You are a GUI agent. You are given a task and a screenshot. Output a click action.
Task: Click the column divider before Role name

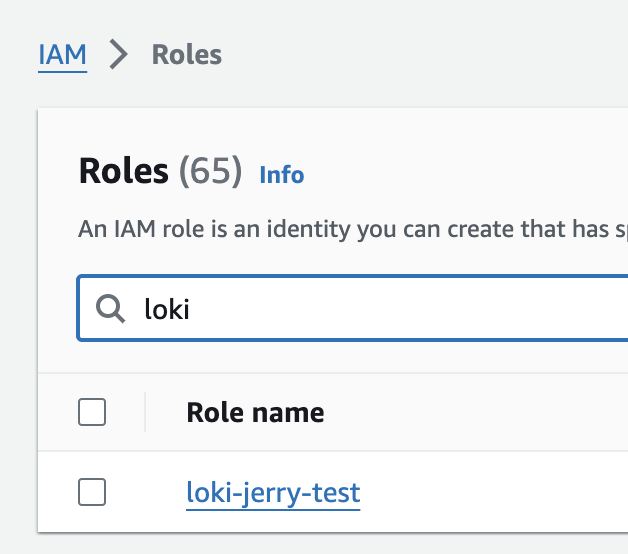tap(145, 412)
